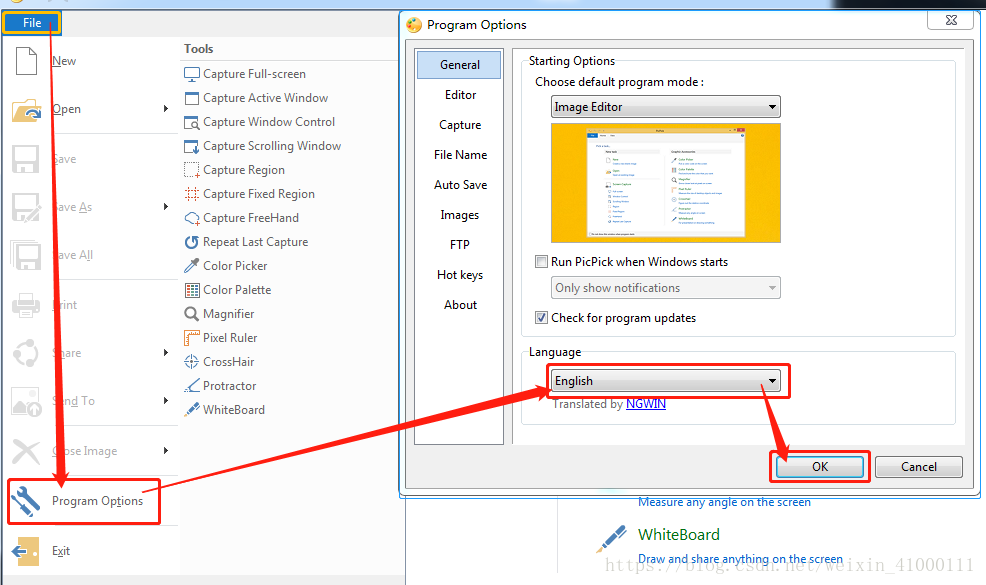The image size is (986, 585).
Task: Open the File menu tab
Action: tap(32, 23)
